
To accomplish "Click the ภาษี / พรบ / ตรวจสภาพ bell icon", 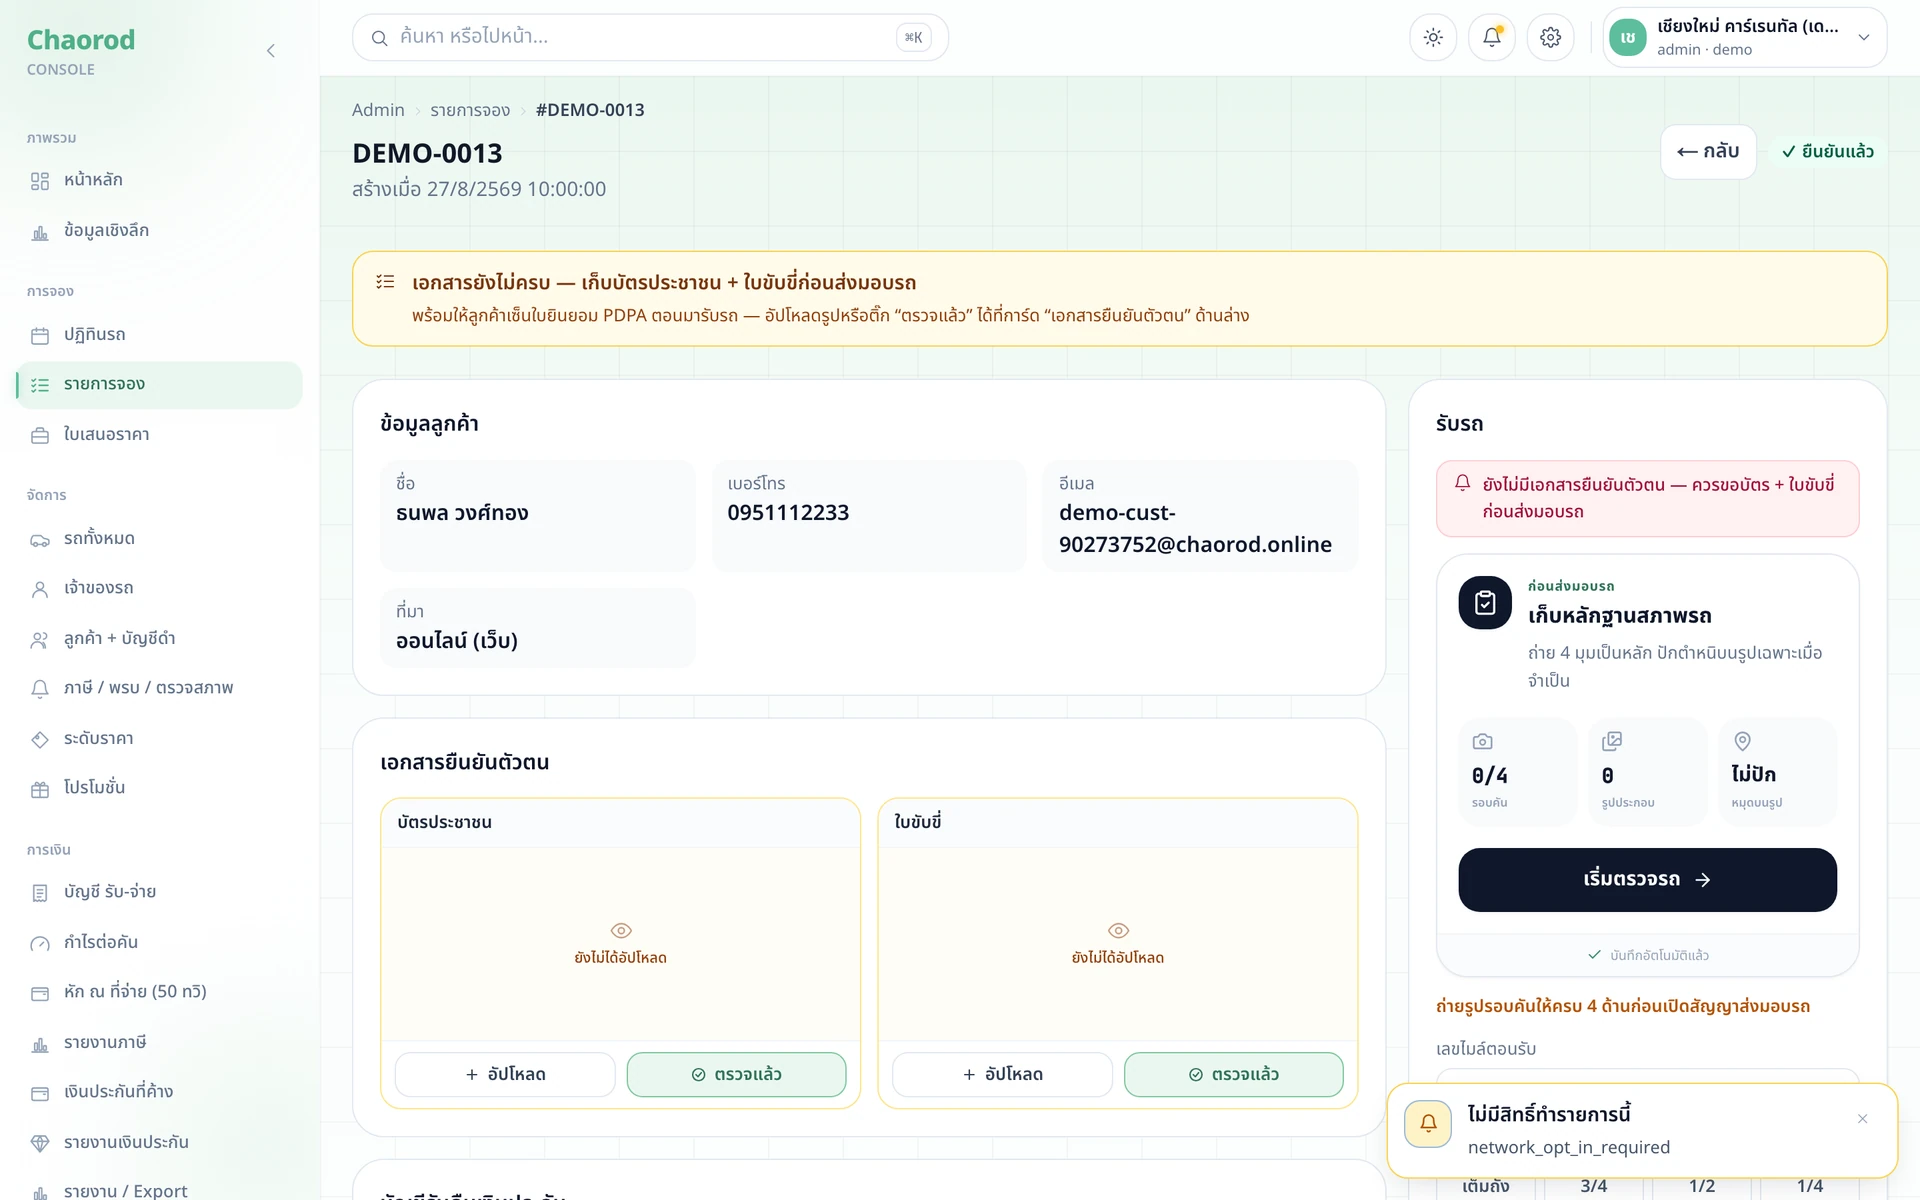I will click(40, 689).
